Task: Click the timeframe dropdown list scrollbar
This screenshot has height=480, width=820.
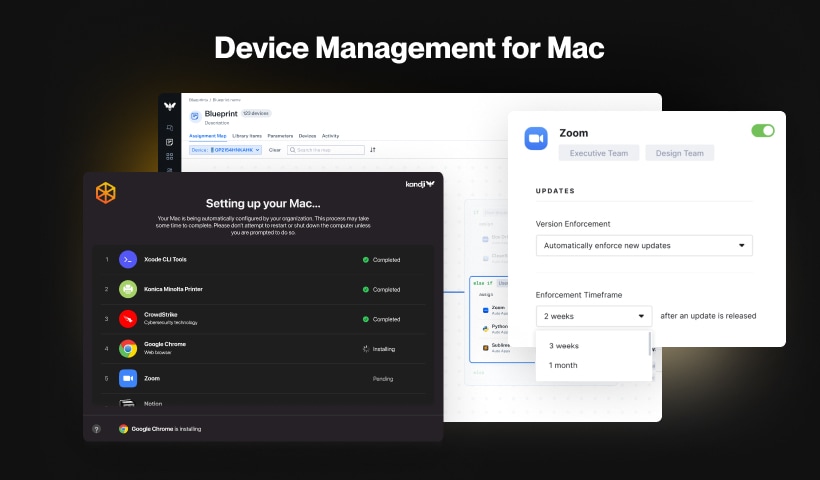Action: [650, 344]
